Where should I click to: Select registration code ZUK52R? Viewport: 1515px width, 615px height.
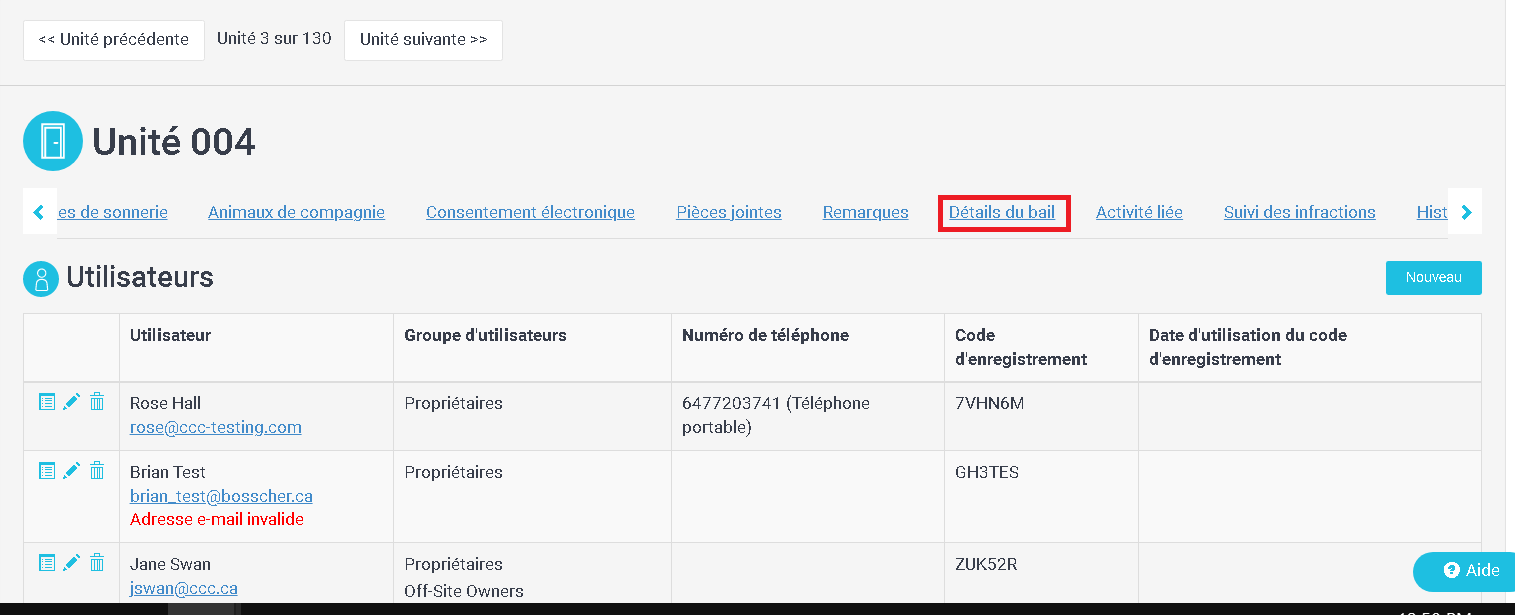(x=986, y=564)
